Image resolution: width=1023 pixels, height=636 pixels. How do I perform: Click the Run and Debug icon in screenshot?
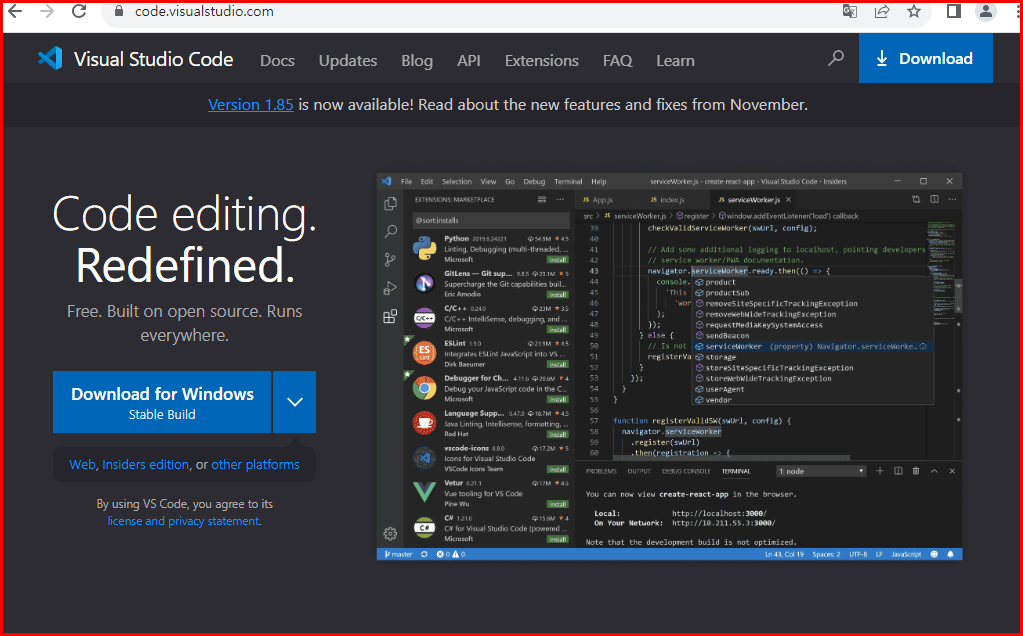(x=390, y=288)
